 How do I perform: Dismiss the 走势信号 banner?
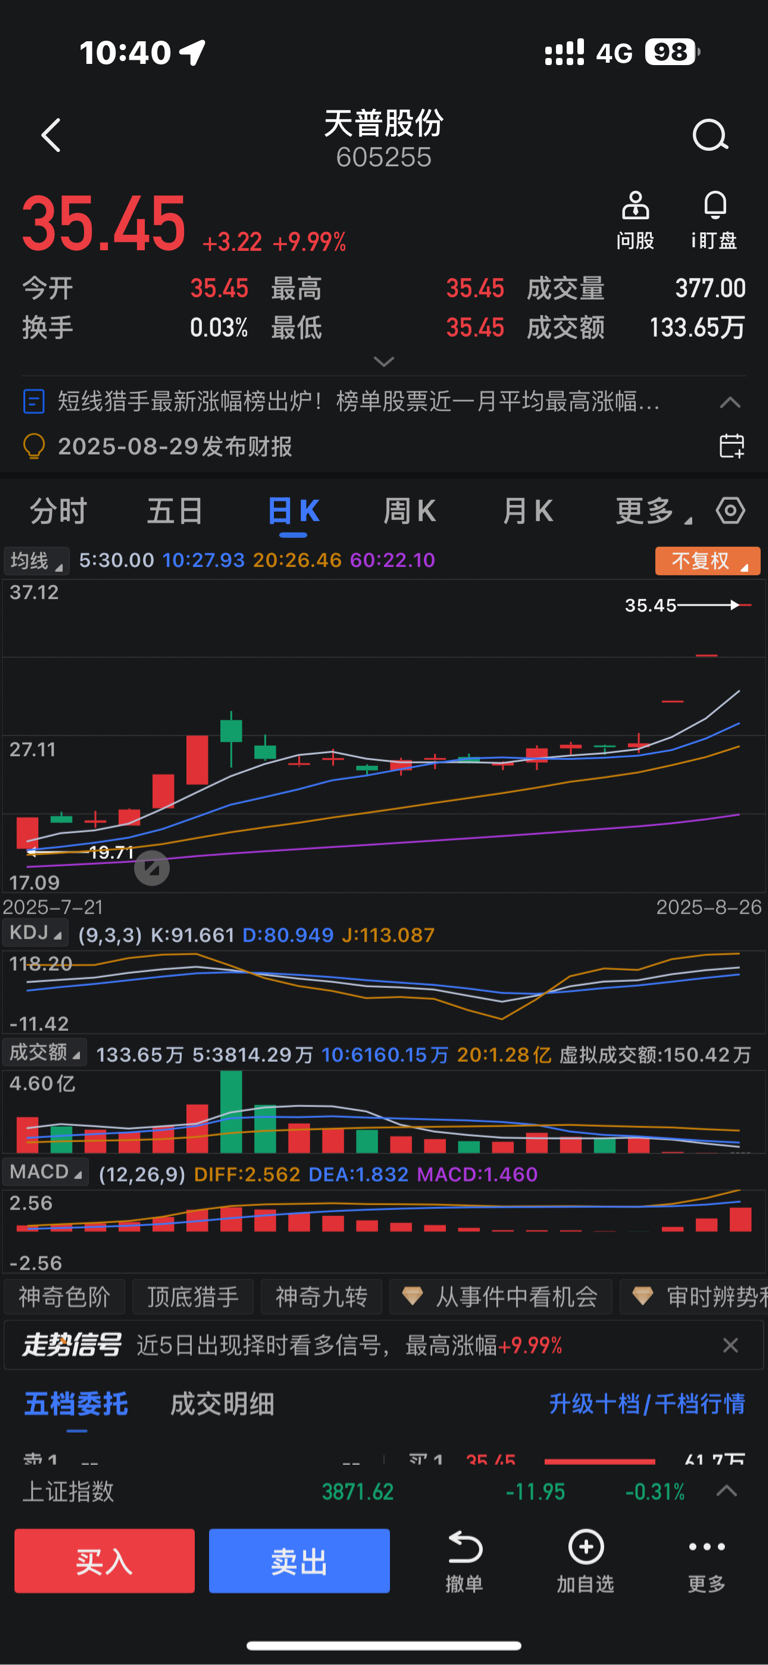coord(731,1345)
